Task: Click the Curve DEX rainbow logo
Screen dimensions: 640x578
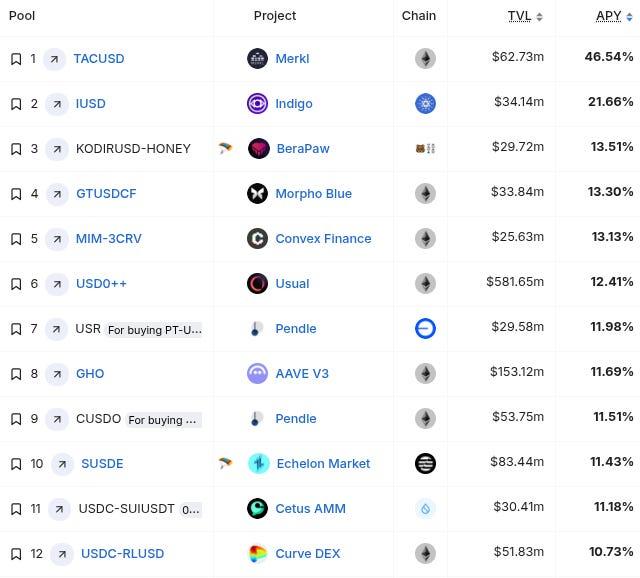Action: (x=257, y=554)
